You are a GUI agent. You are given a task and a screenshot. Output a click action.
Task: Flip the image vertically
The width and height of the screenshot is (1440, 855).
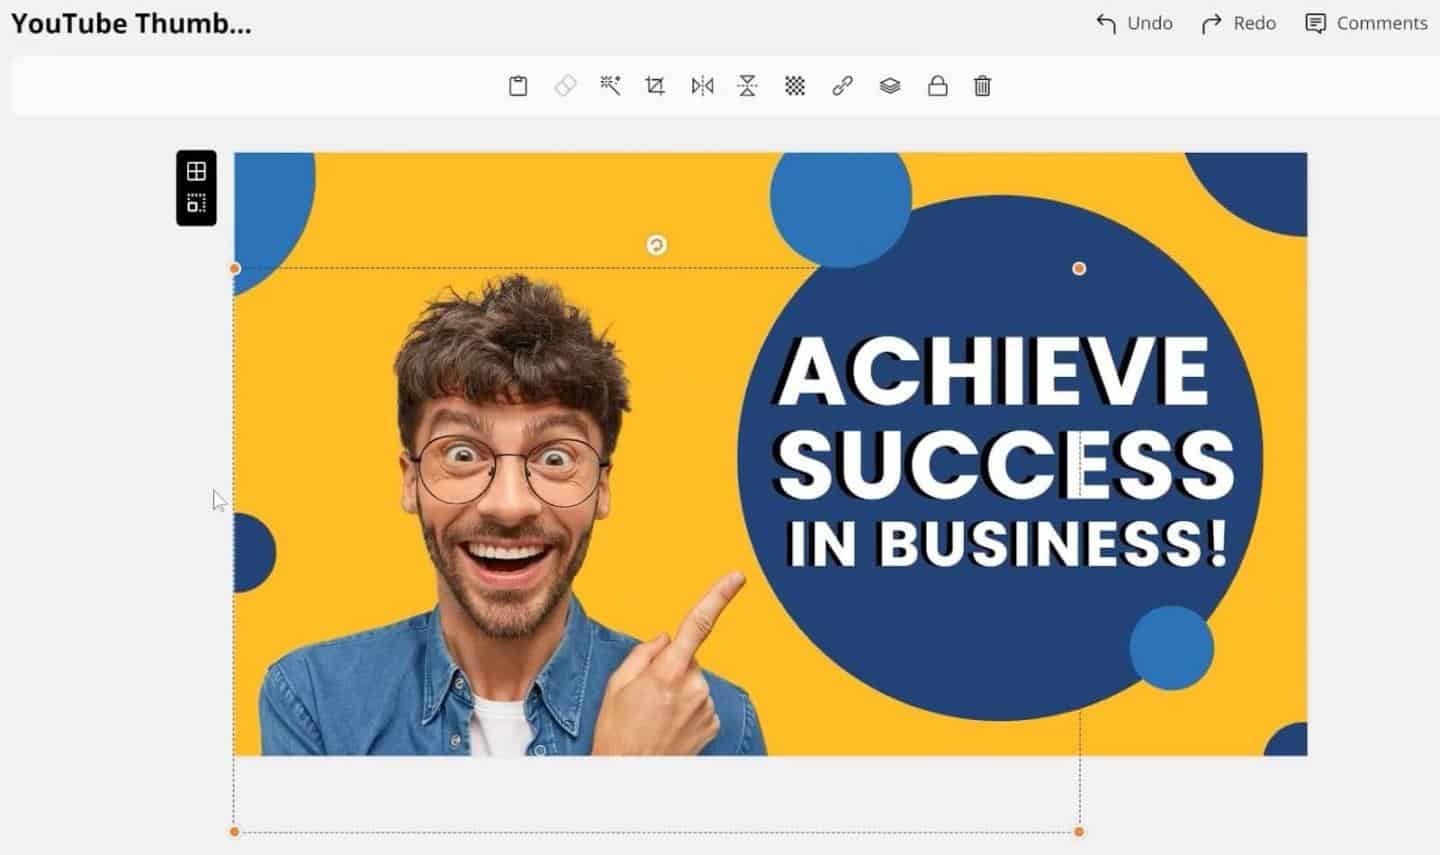747,86
